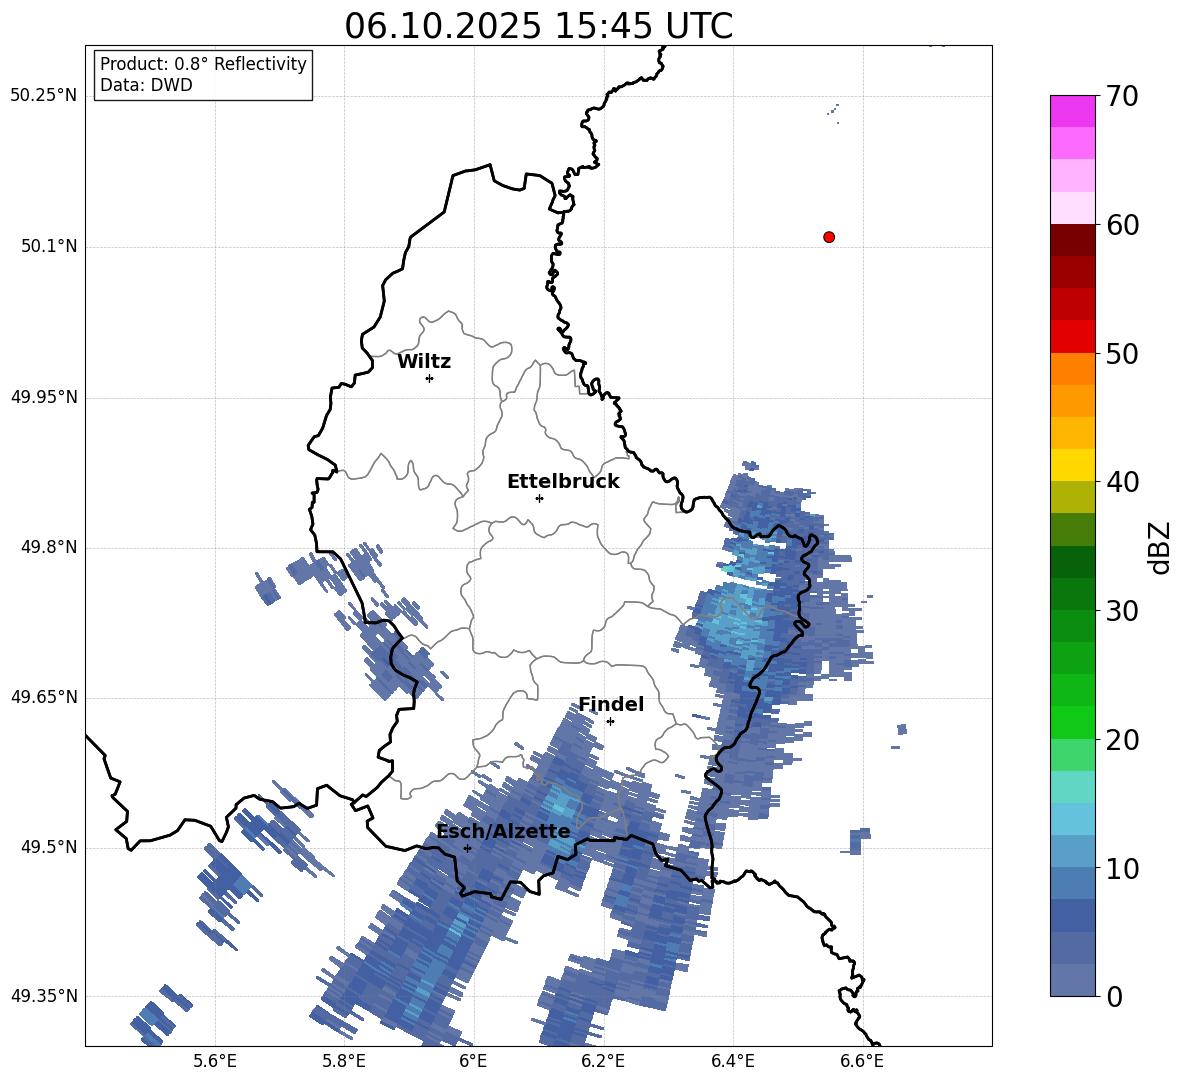Click the colorbar tick label 70

click(1122, 96)
